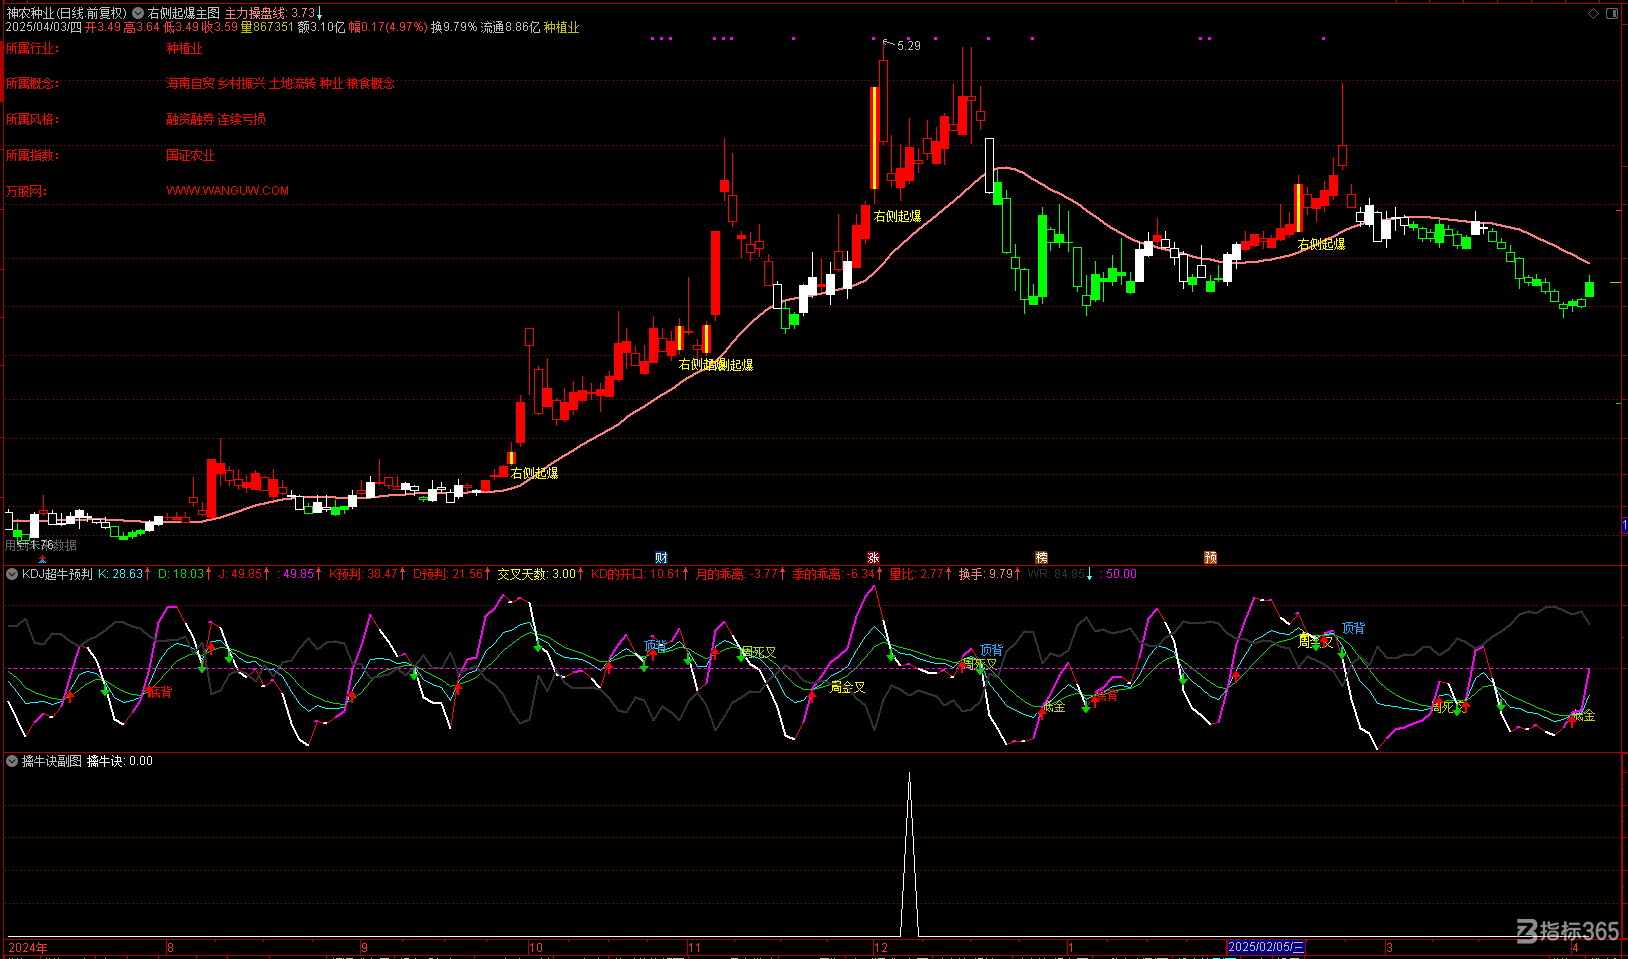Click the date 2025/04/03/四 in the quote line
Image resolution: width=1628 pixels, height=959 pixels.
(43, 27)
